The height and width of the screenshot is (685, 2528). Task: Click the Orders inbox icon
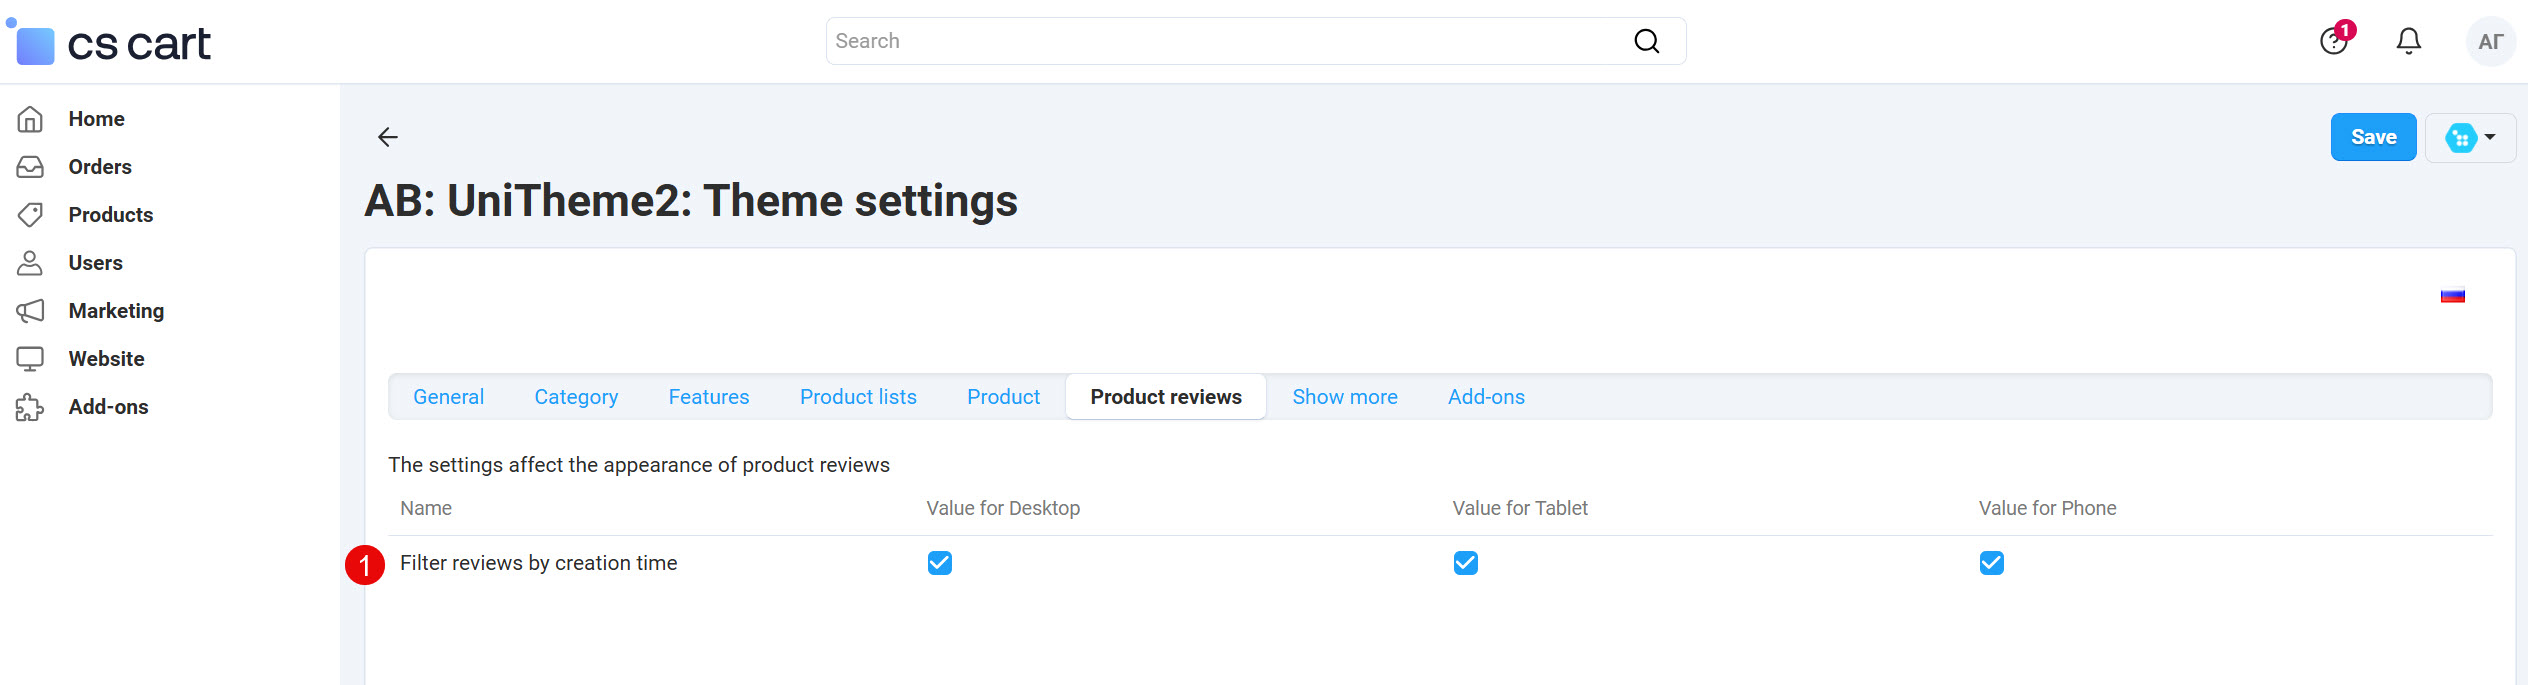30,167
